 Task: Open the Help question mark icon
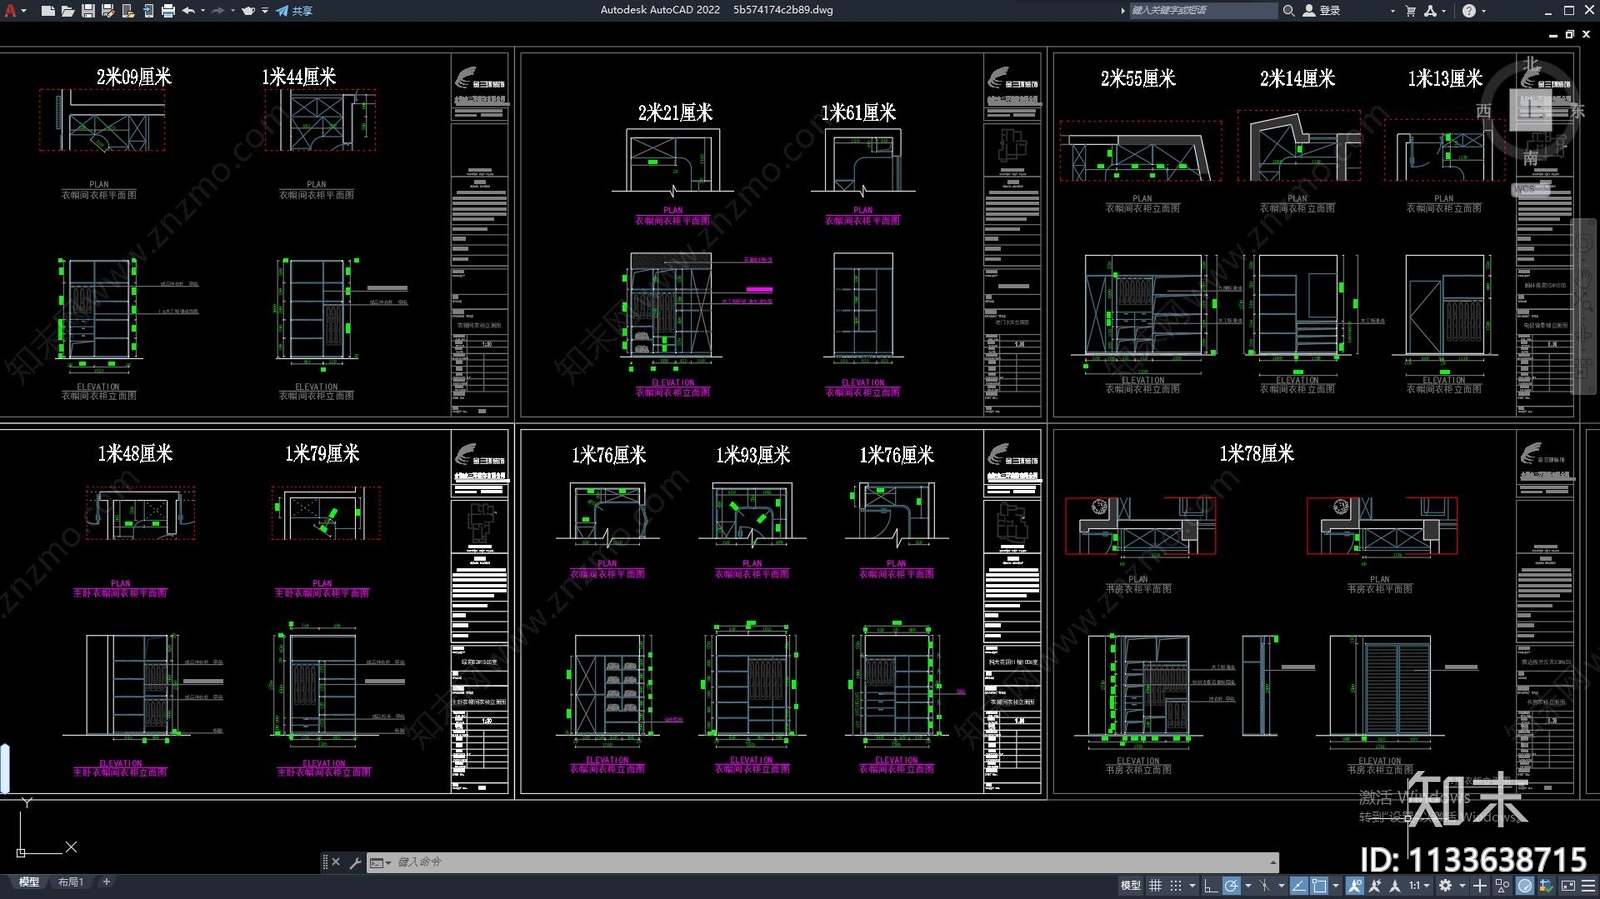point(1469,11)
